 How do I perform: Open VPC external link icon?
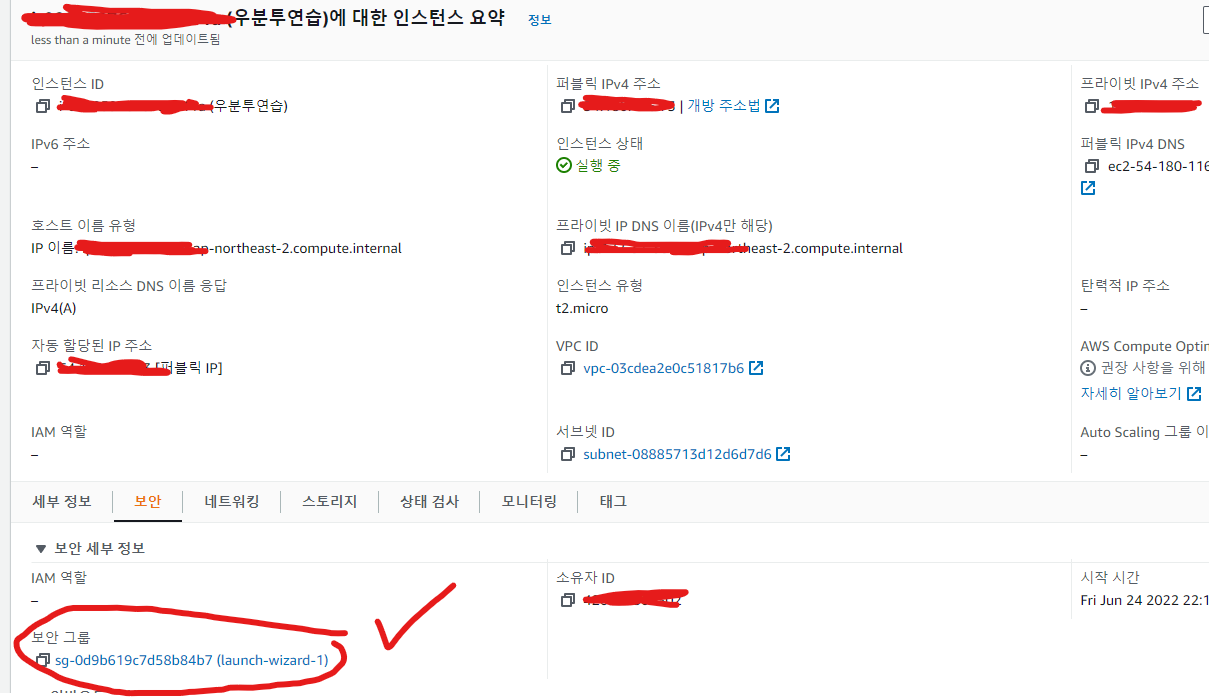(756, 368)
